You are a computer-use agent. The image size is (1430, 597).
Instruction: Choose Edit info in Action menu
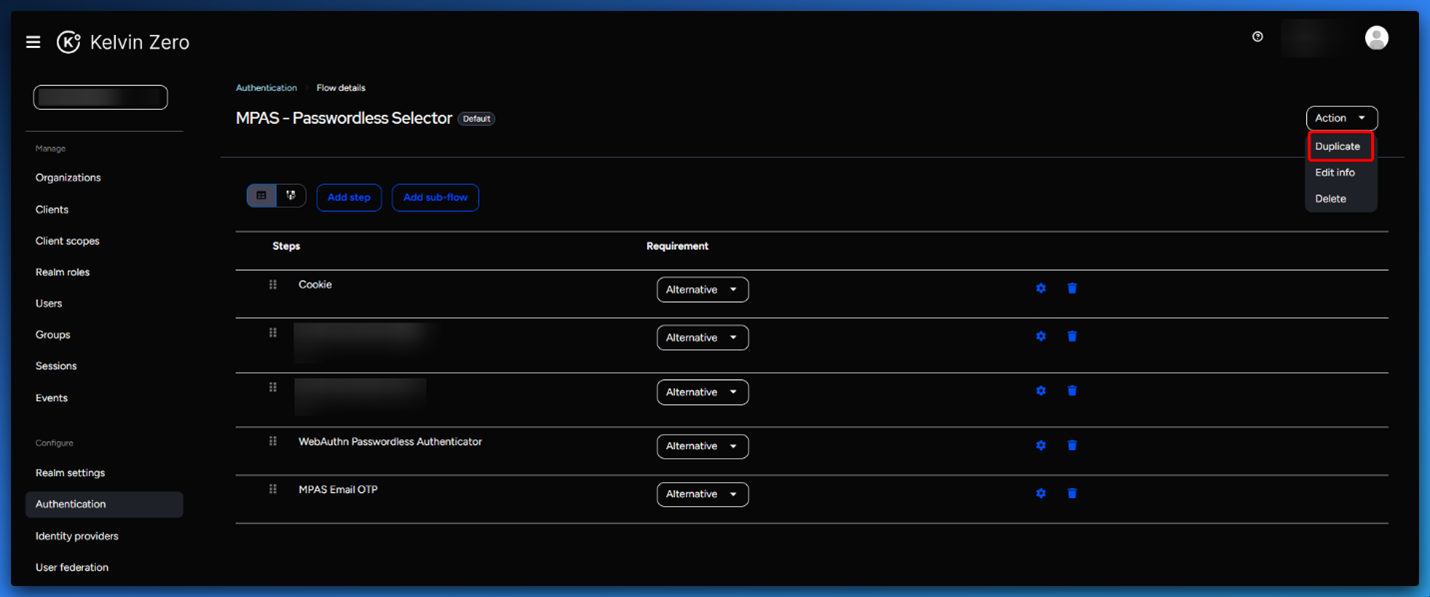(x=1335, y=173)
